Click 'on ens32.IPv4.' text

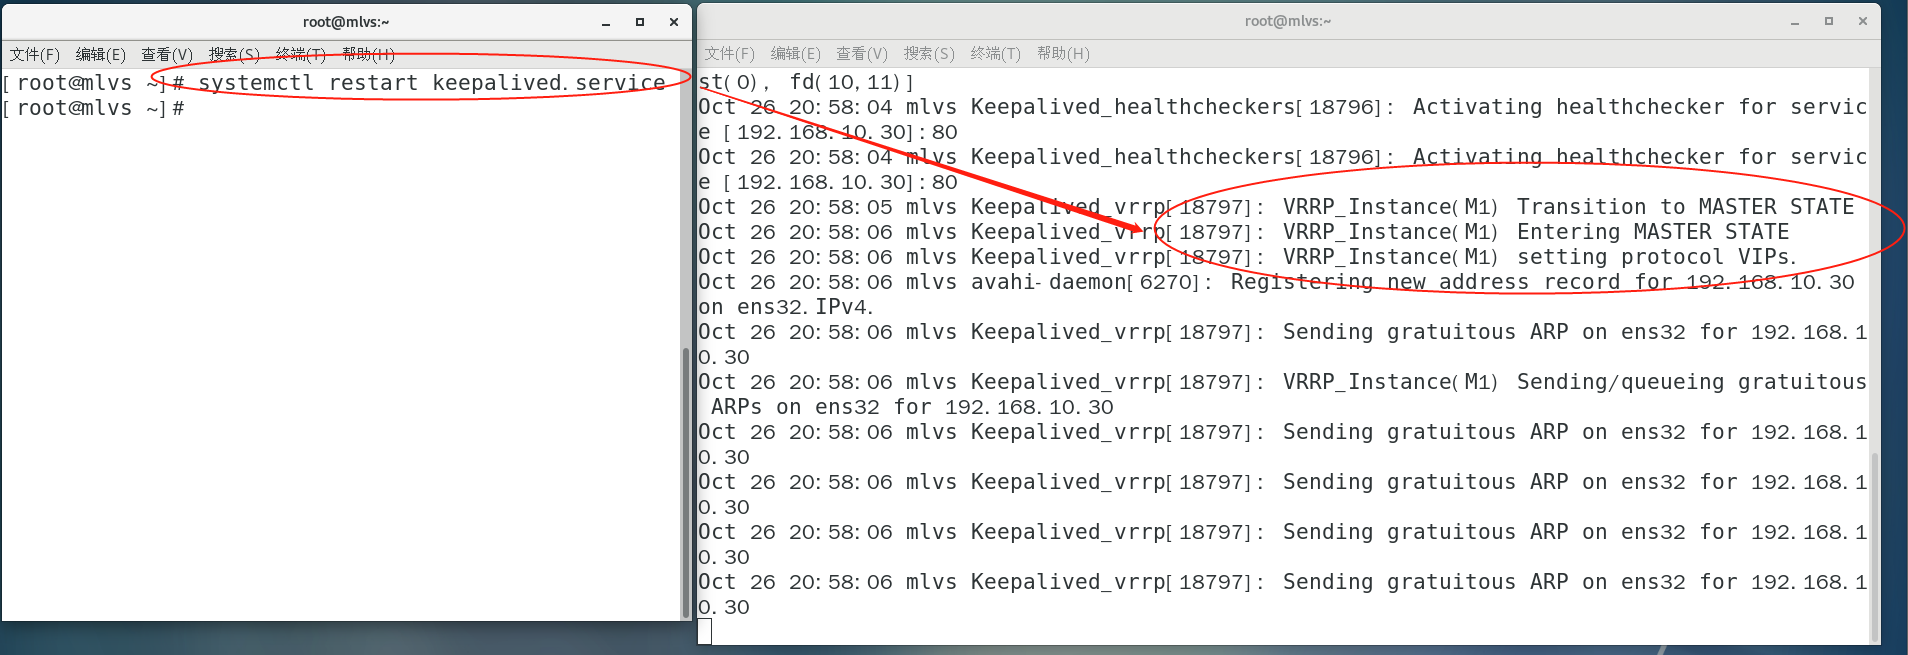(786, 307)
